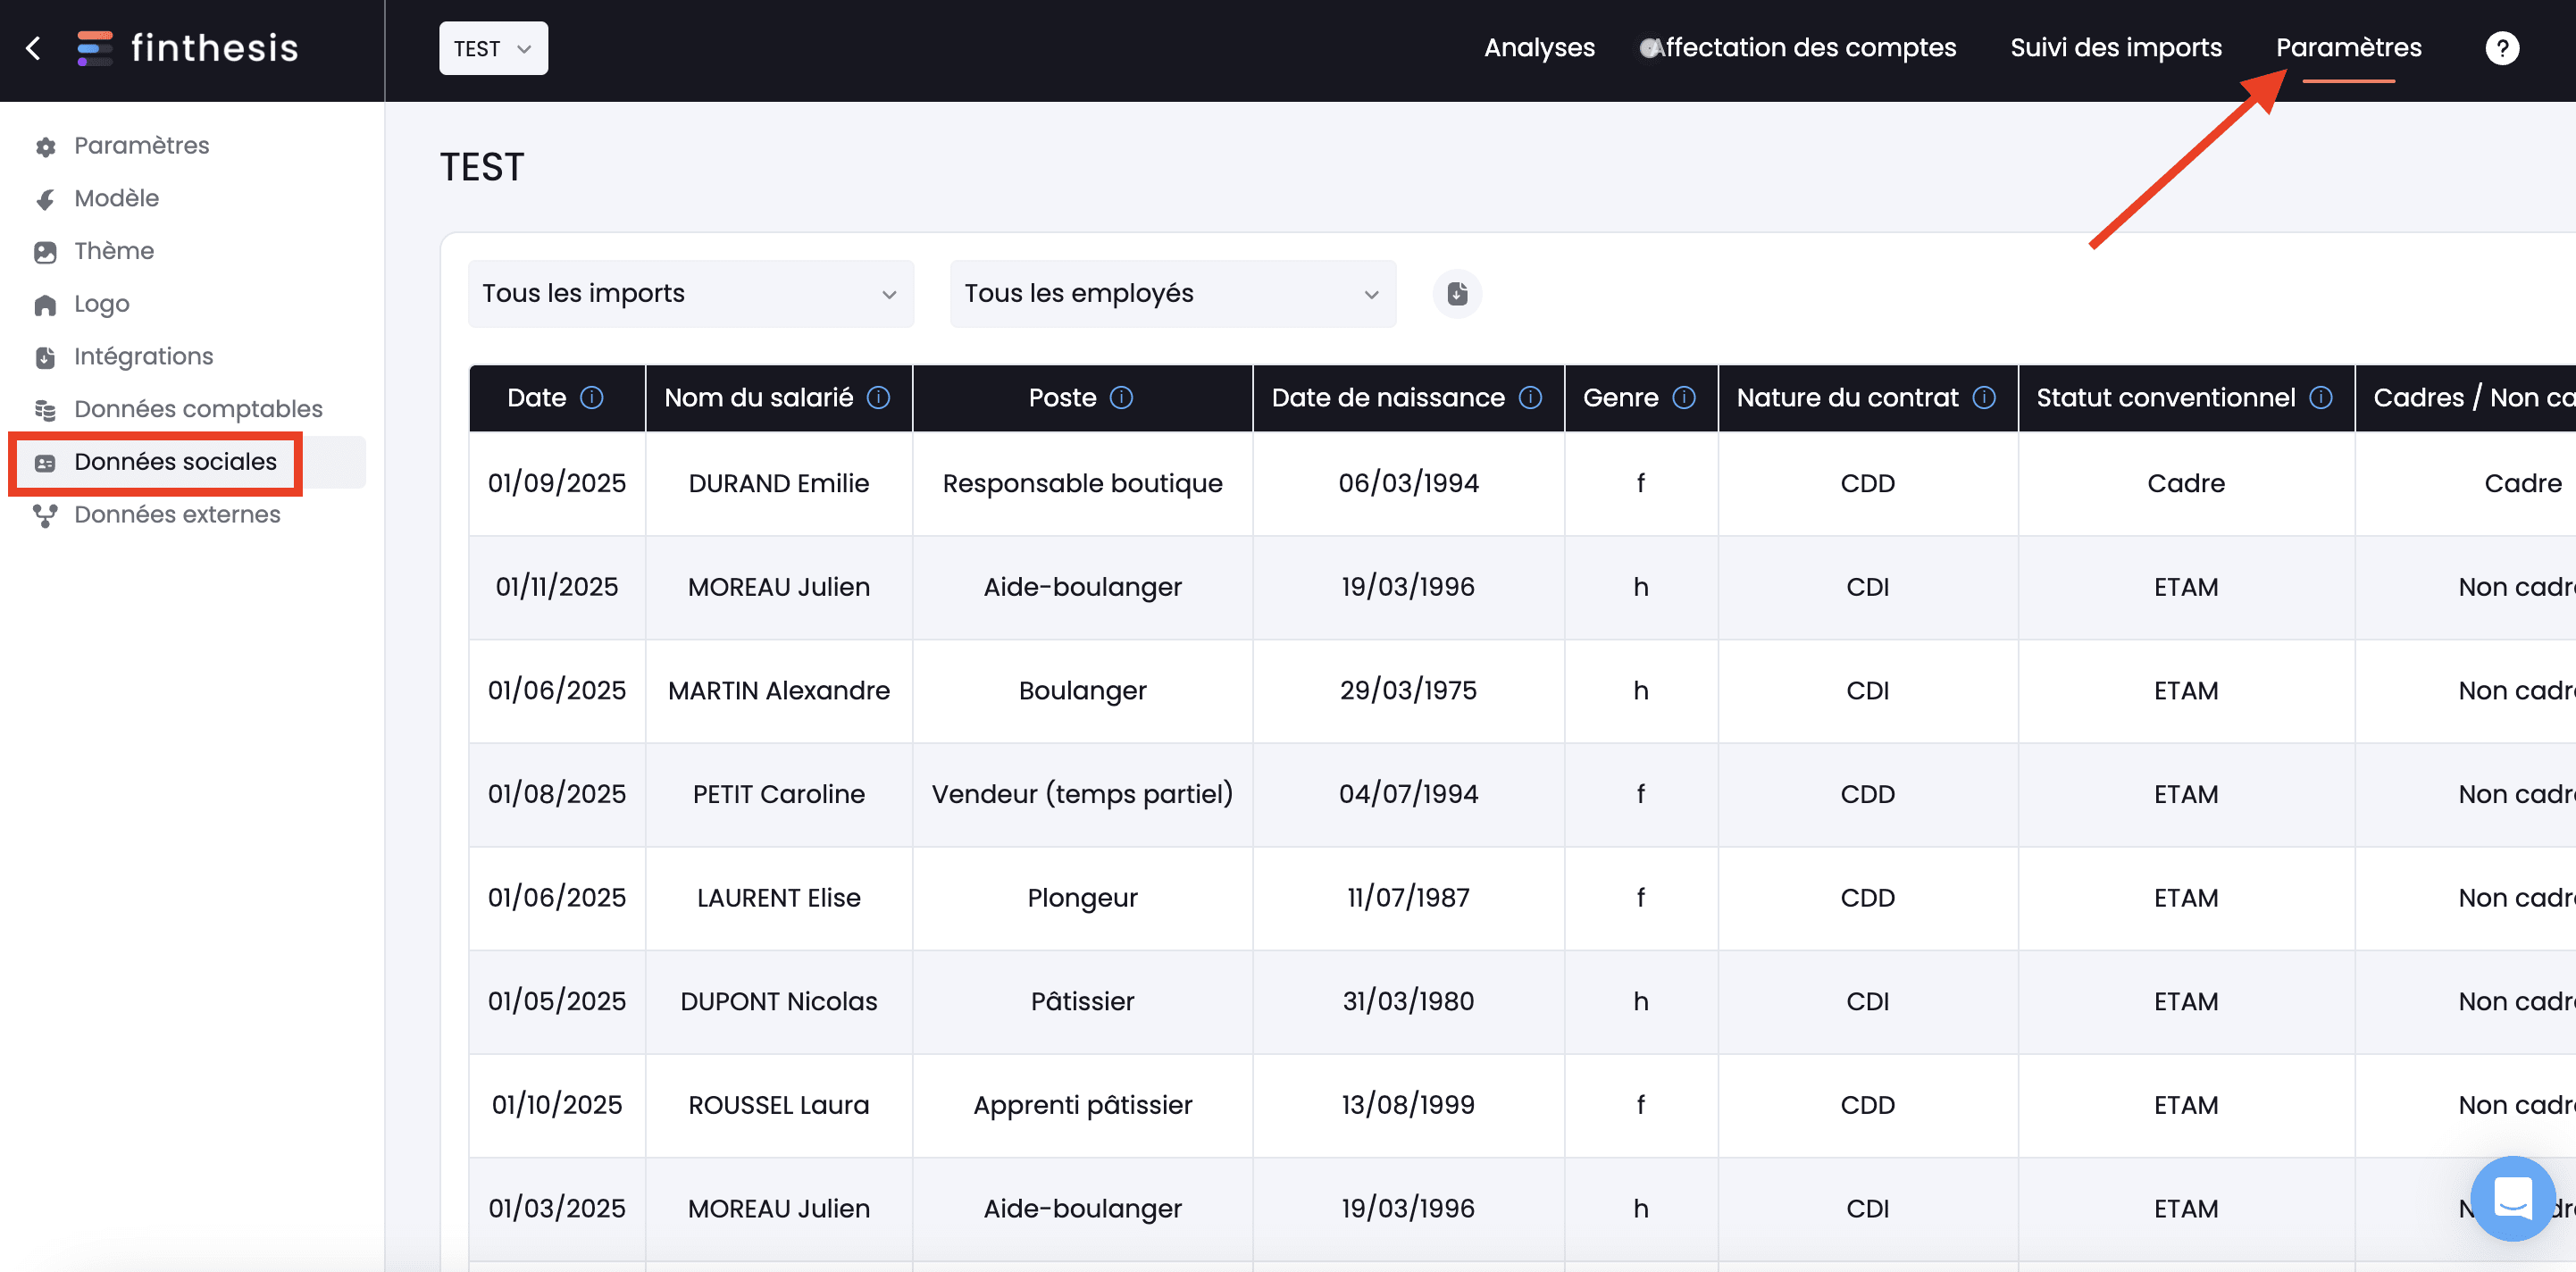Select Données comptables in the sidebar
Image resolution: width=2576 pixels, height=1272 pixels.
click(x=198, y=409)
